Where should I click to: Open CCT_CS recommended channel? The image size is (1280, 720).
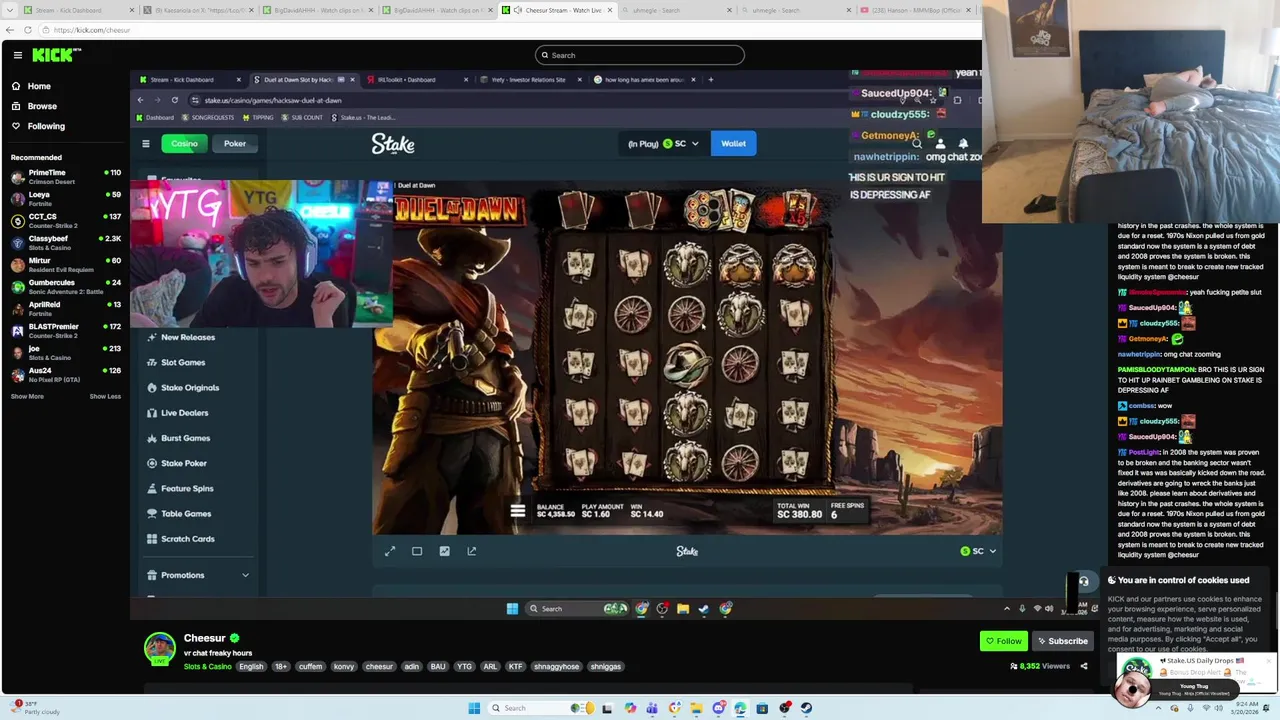(65, 221)
